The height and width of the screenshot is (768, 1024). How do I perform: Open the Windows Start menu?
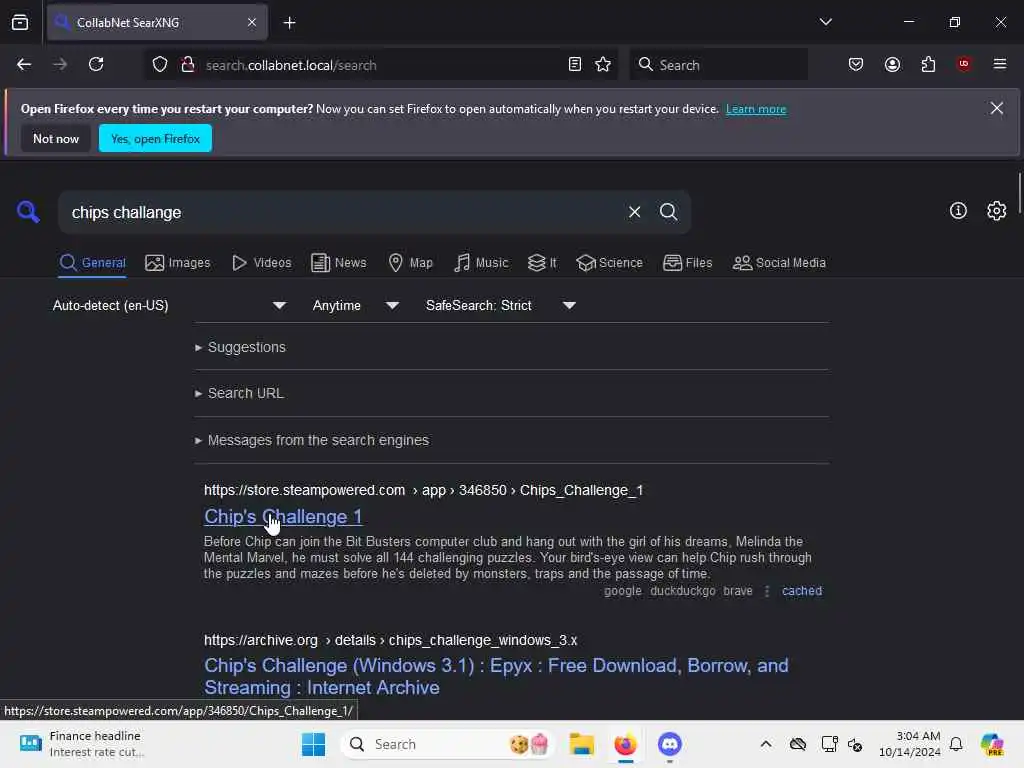click(x=313, y=744)
